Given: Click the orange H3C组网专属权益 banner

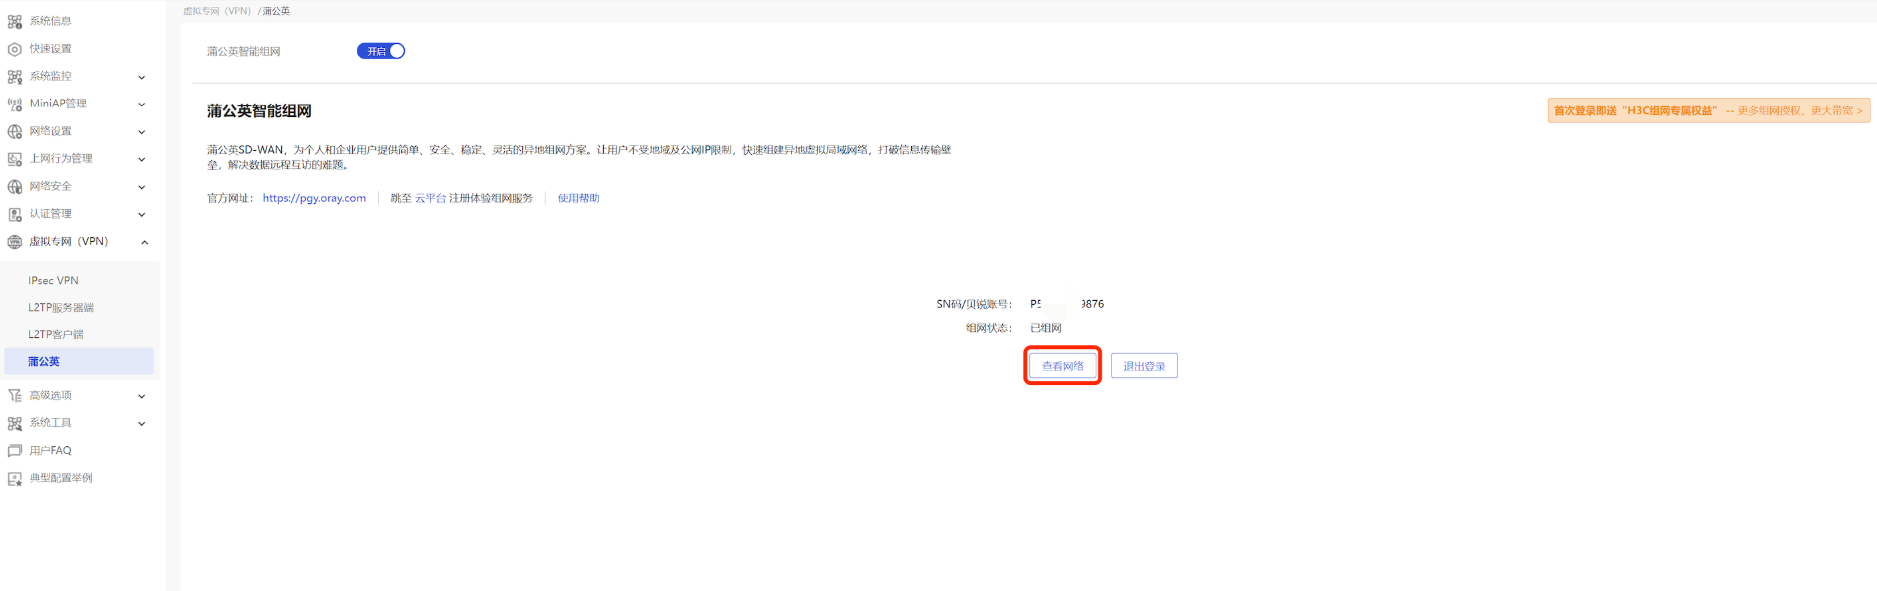Looking at the screenshot, I should 1709,111.
